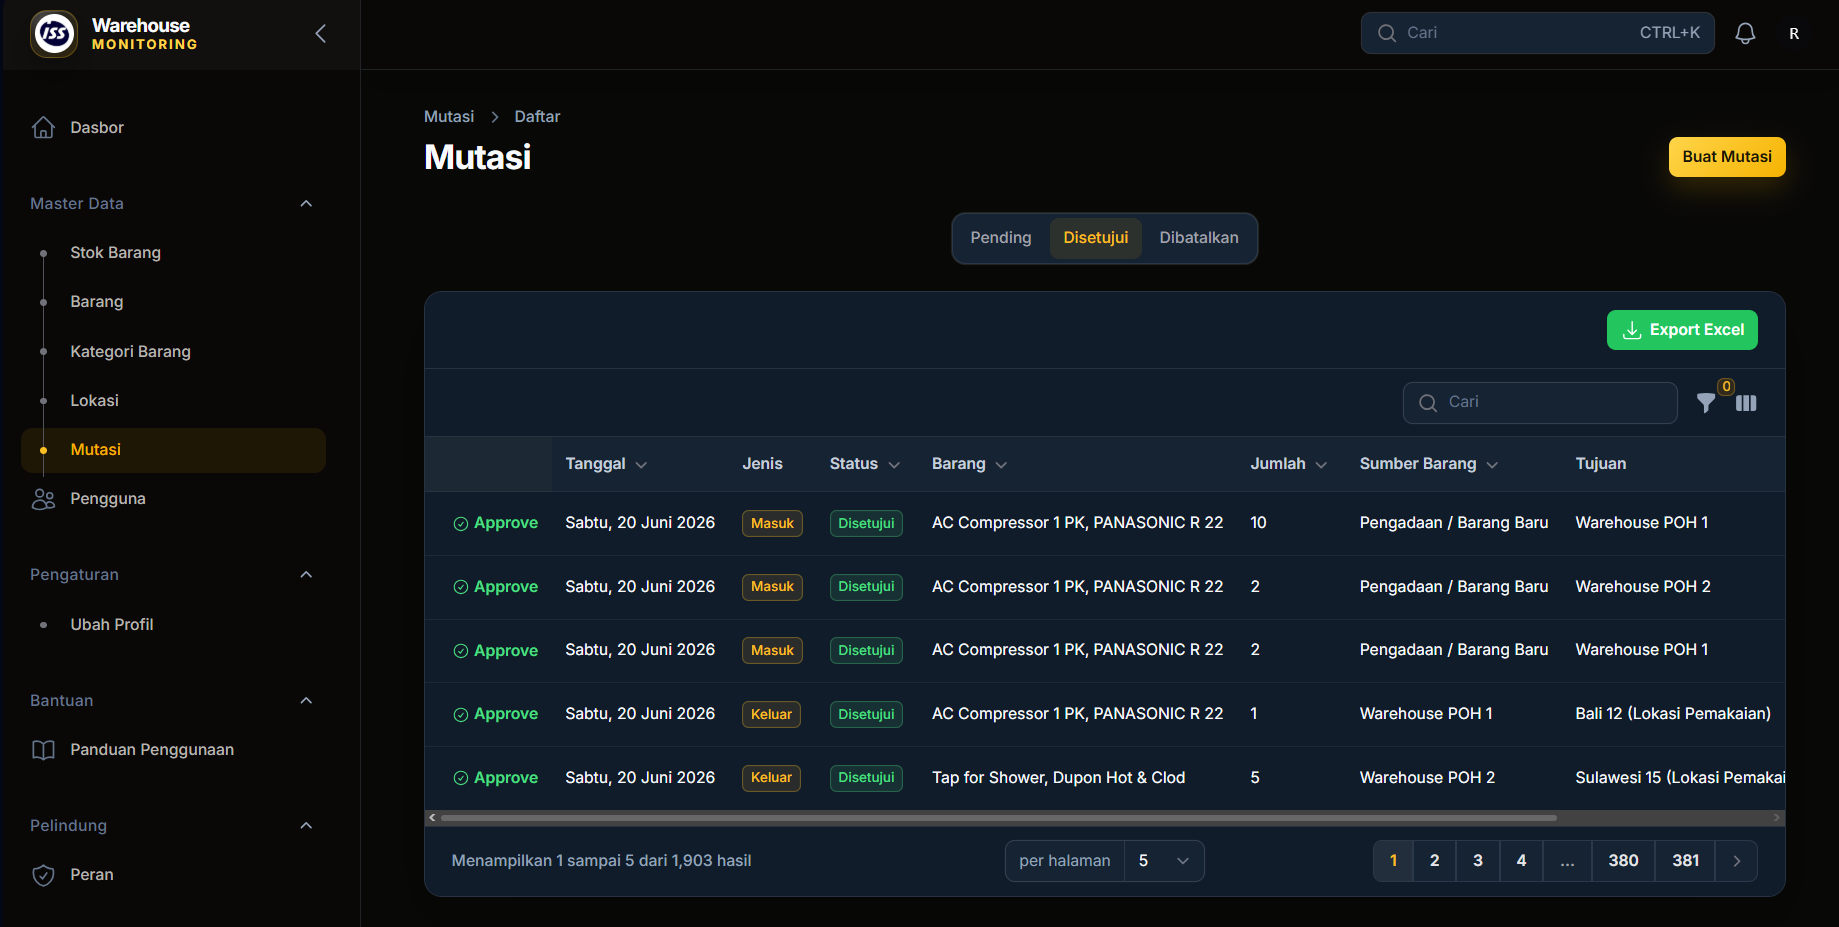Click Keluar badge in Bali 12 row
The width and height of the screenshot is (1839, 927).
771,714
